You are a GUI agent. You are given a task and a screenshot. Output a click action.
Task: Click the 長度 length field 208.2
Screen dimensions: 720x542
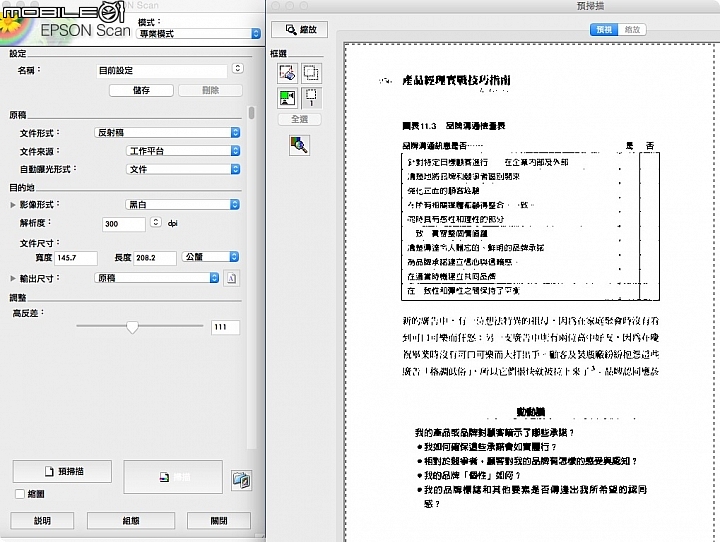point(155,258)
